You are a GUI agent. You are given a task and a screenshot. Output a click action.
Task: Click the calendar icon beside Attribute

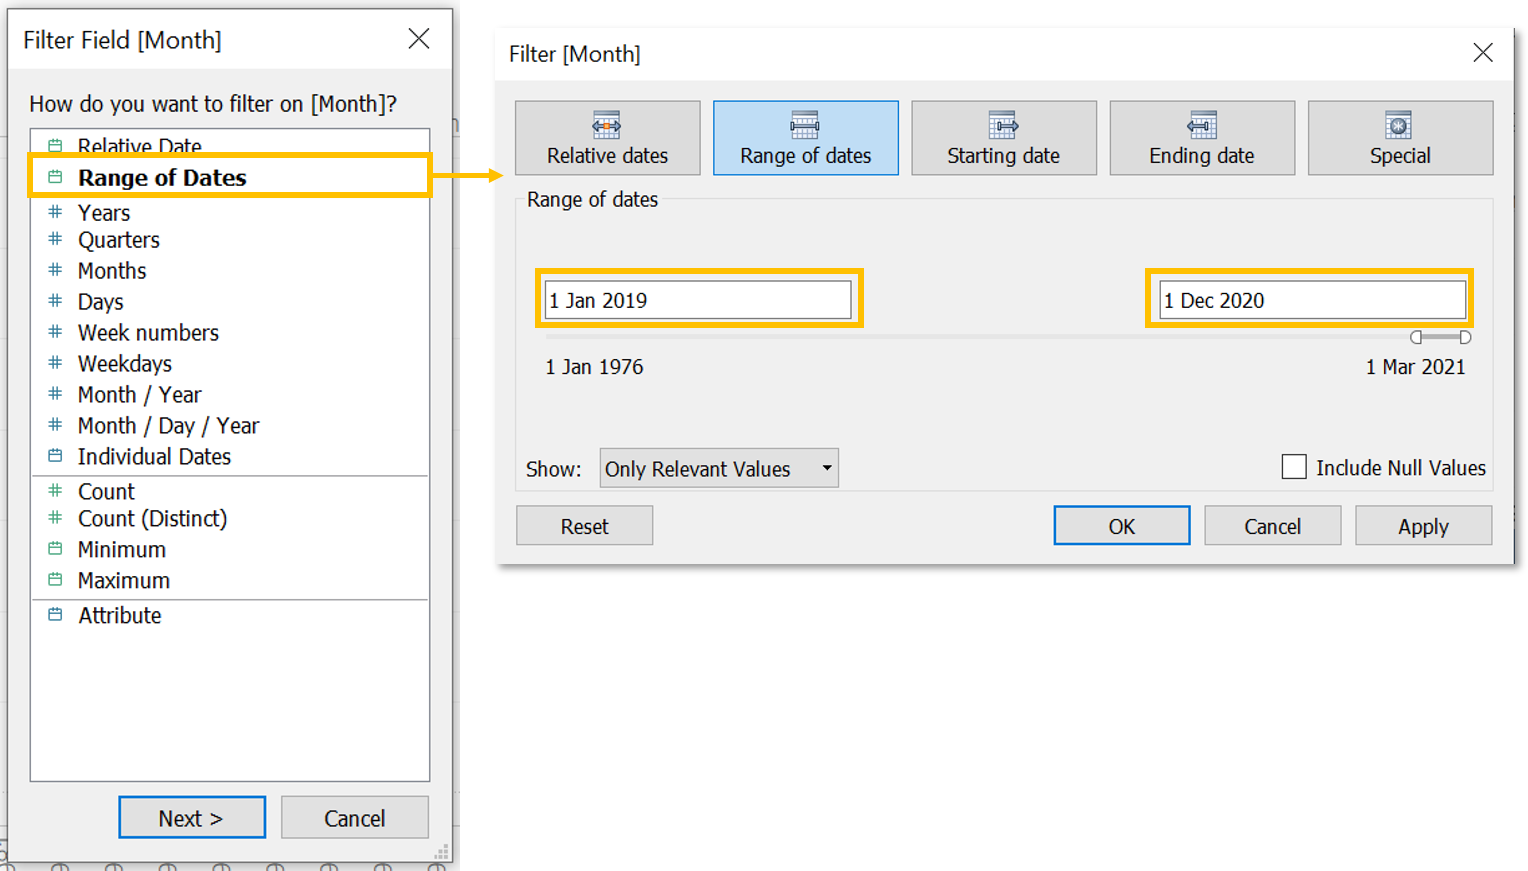pos(56,615)
